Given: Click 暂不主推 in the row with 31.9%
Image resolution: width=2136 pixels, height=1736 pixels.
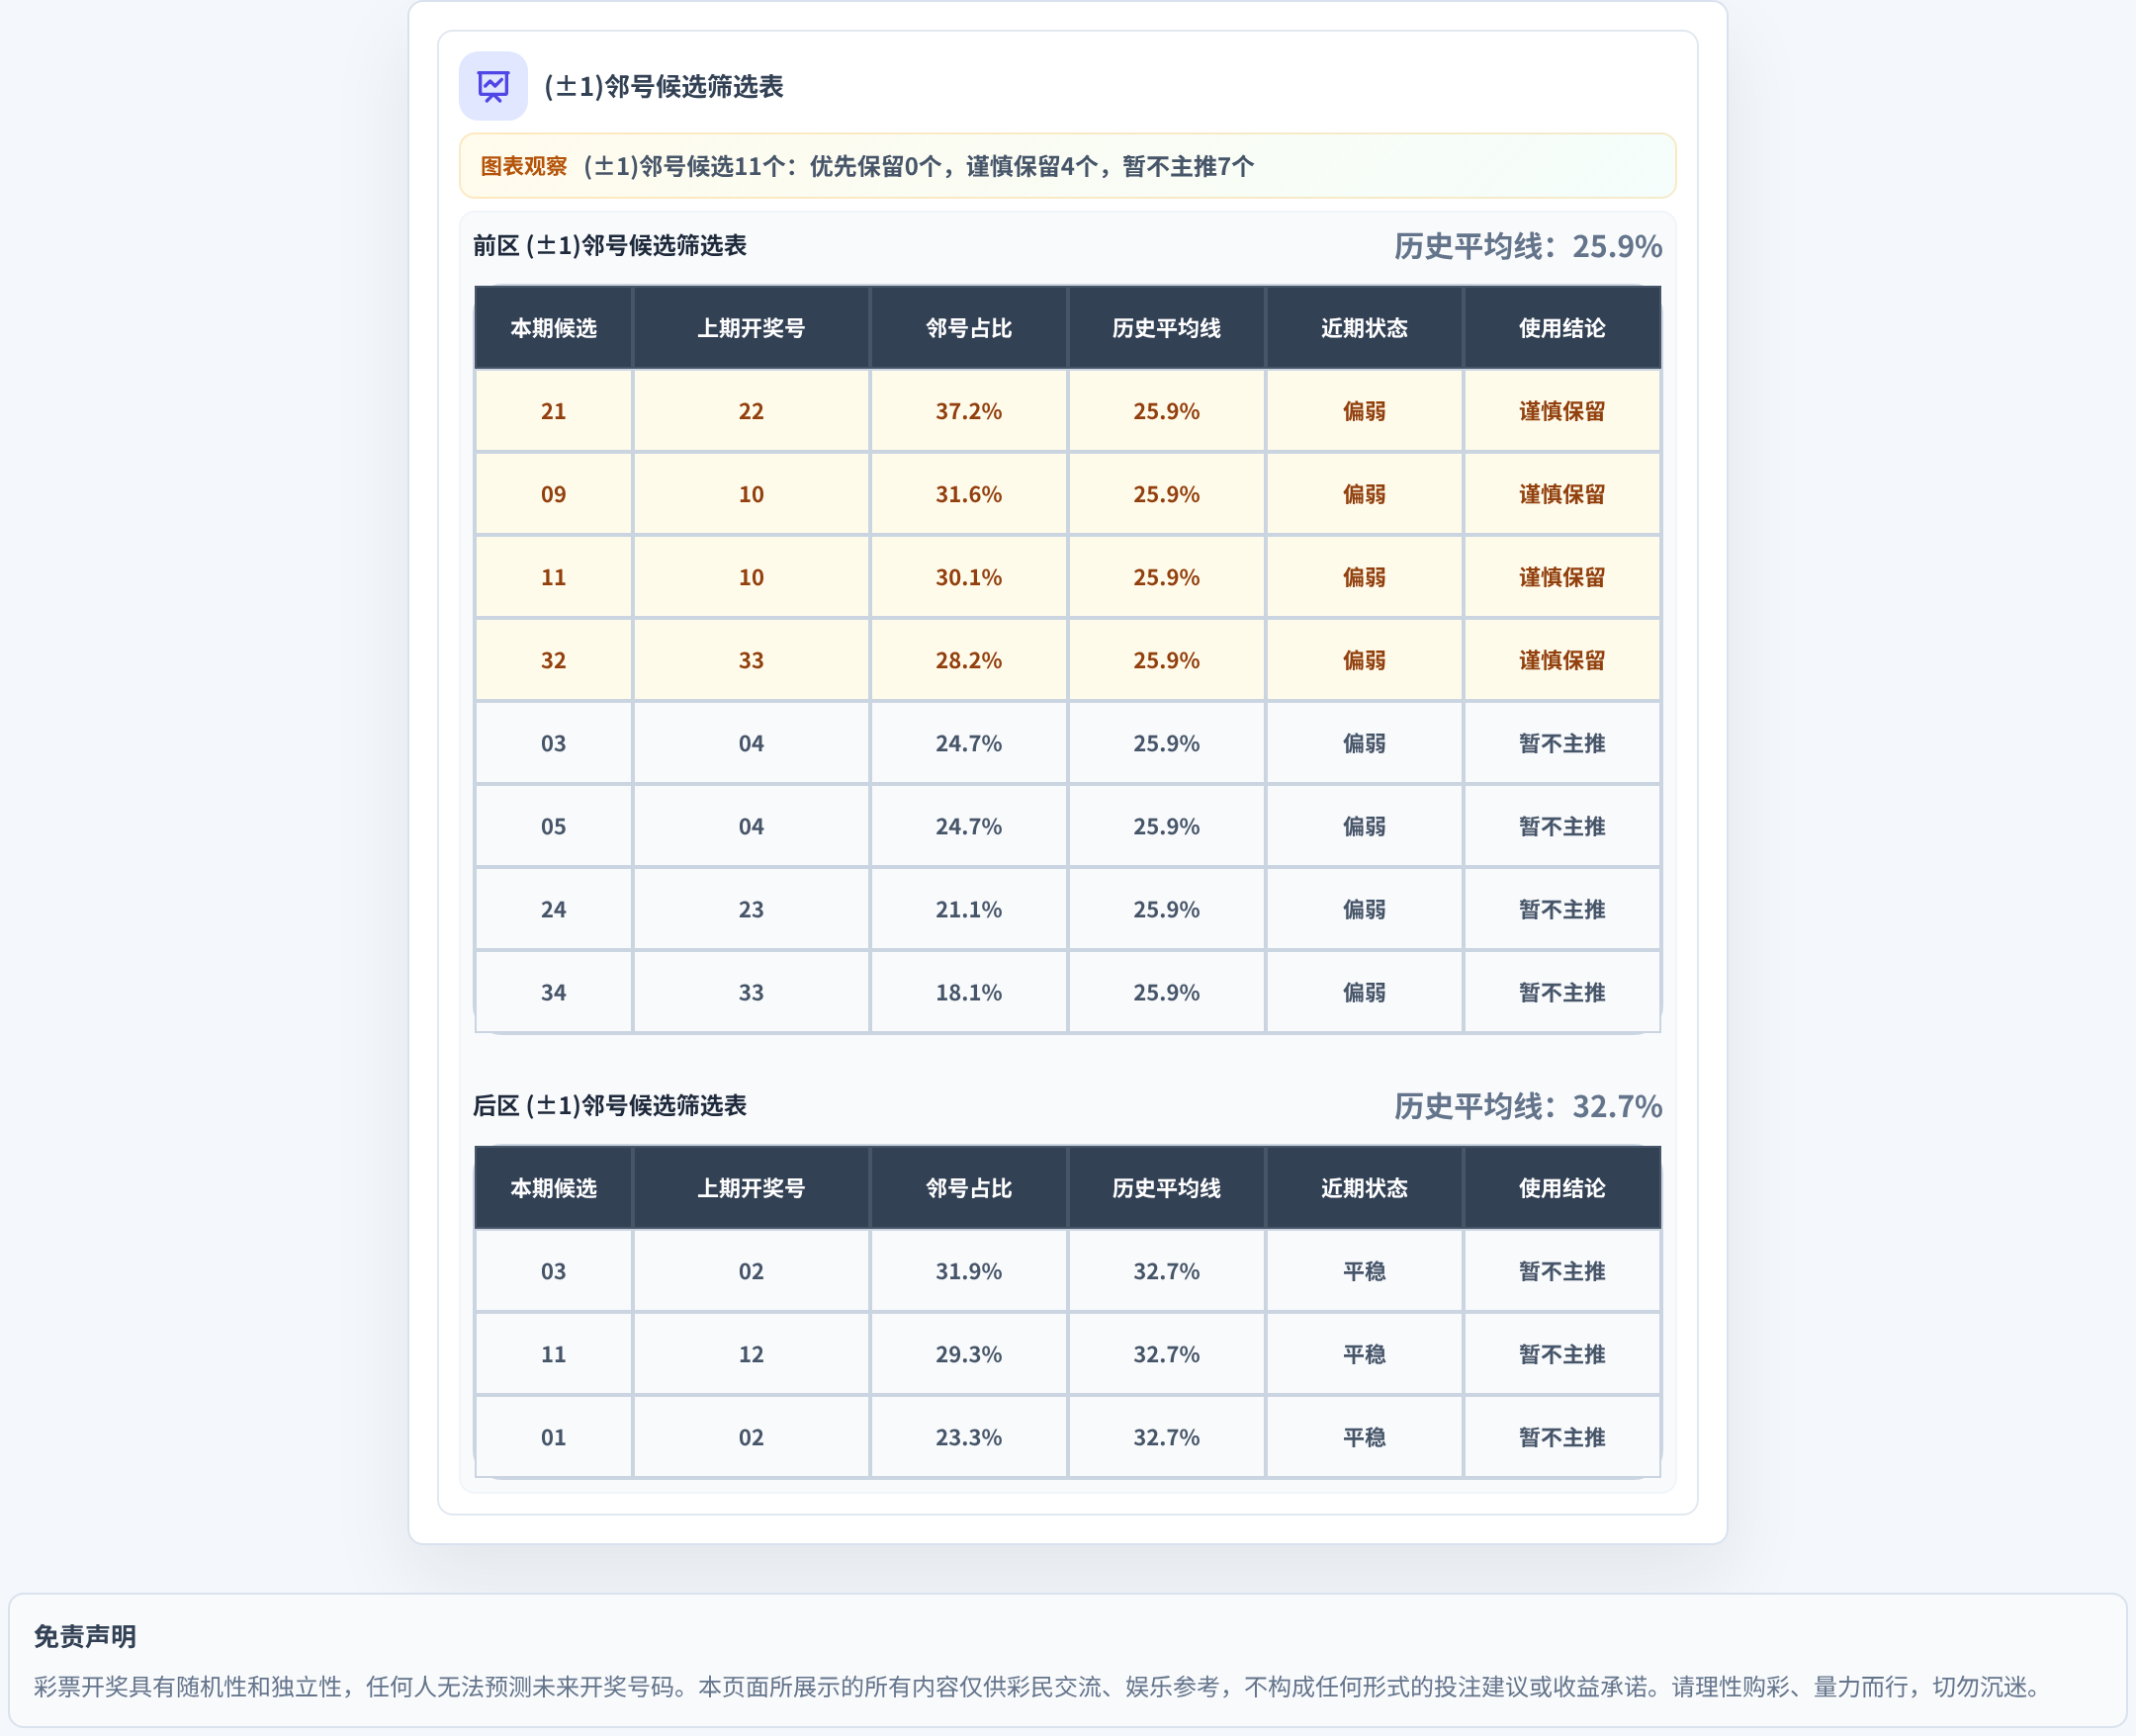Looking at the screenshot, I should [1562, 1271].
